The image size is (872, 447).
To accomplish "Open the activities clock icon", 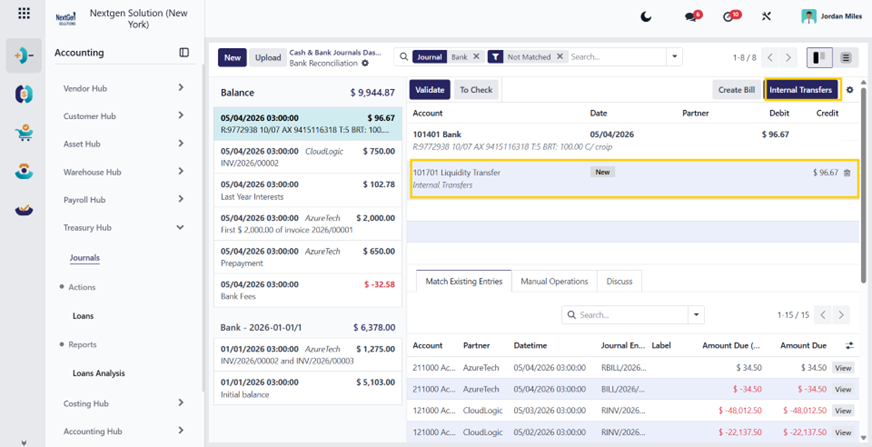I will 730,16.
